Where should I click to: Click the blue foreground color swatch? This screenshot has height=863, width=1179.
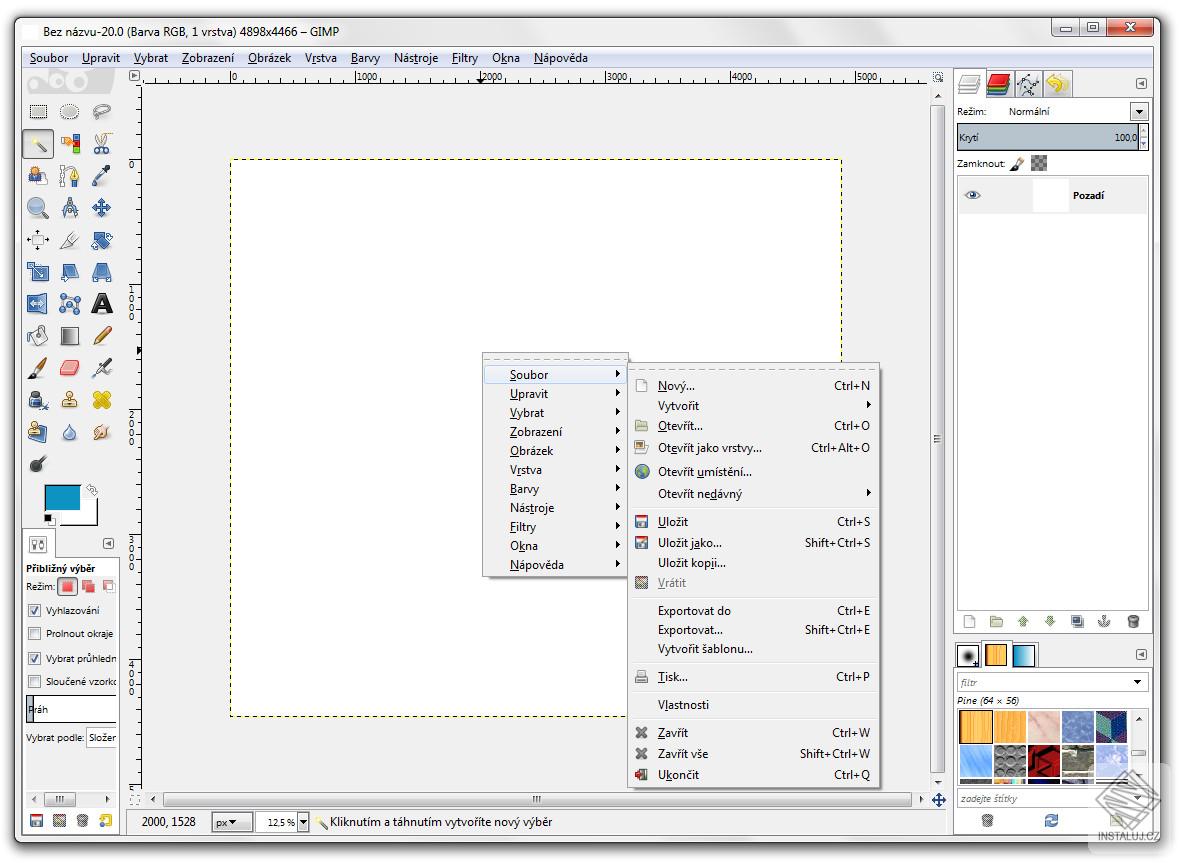click(62, 497)
